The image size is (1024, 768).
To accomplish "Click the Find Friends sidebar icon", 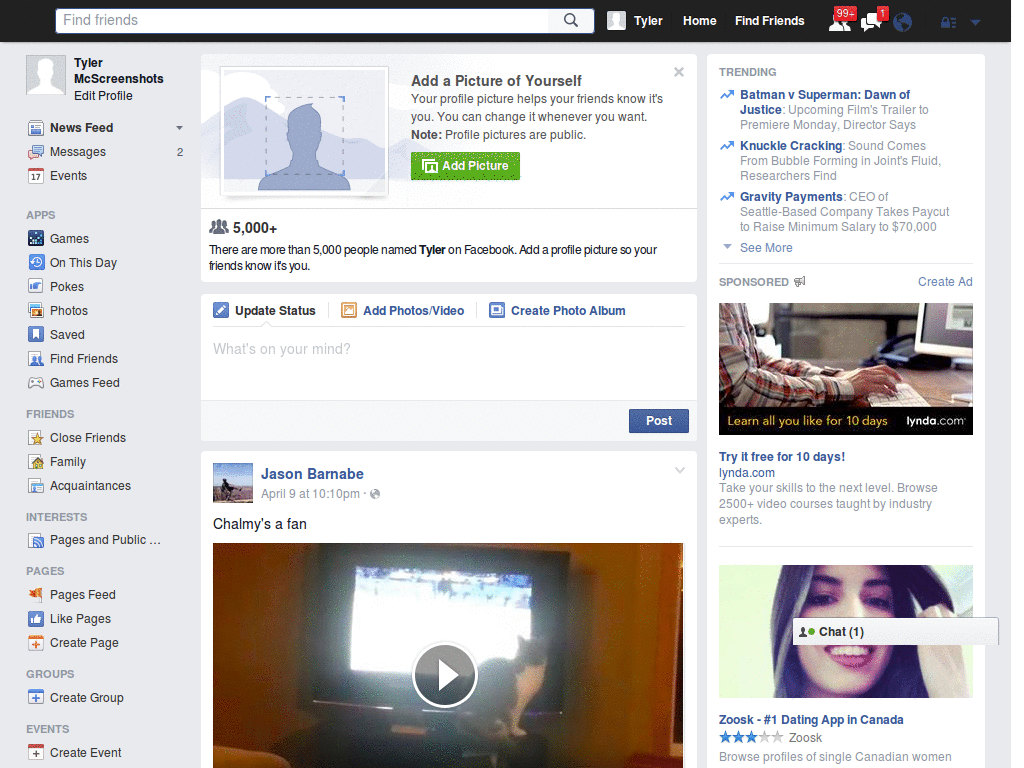I will (36, 359).
